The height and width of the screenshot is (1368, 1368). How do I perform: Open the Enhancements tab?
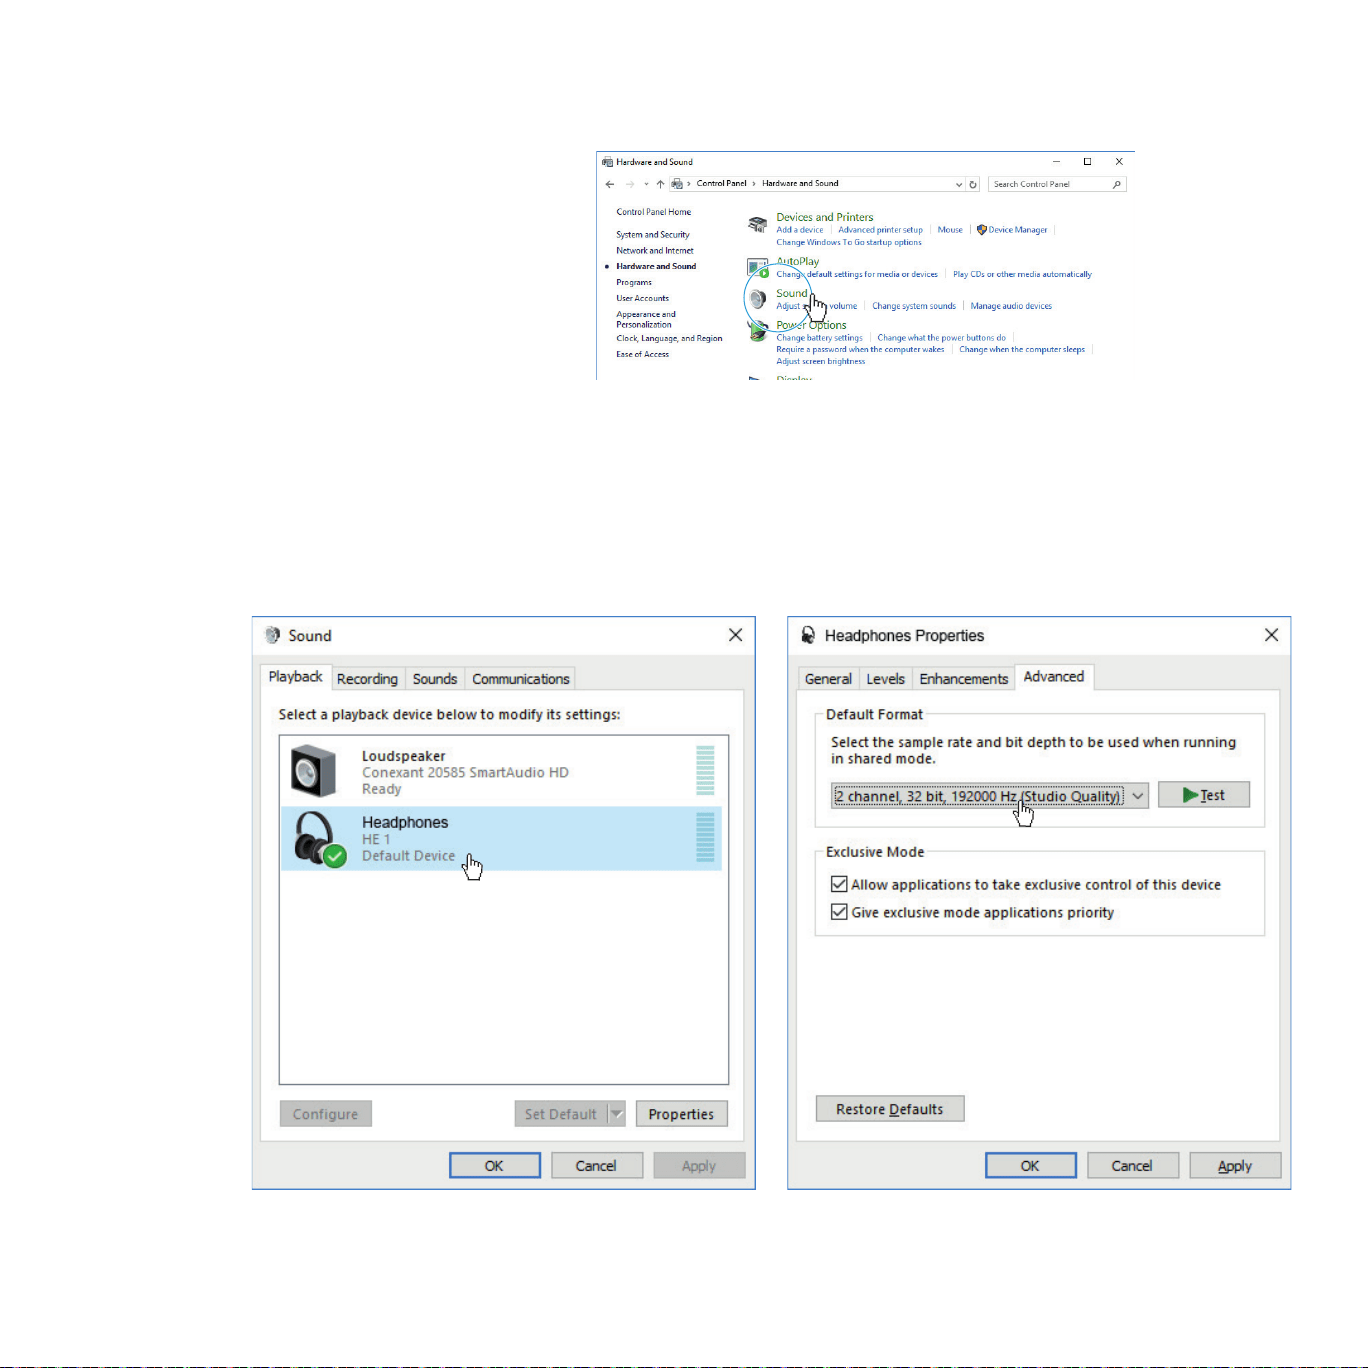tap(964, 679)
